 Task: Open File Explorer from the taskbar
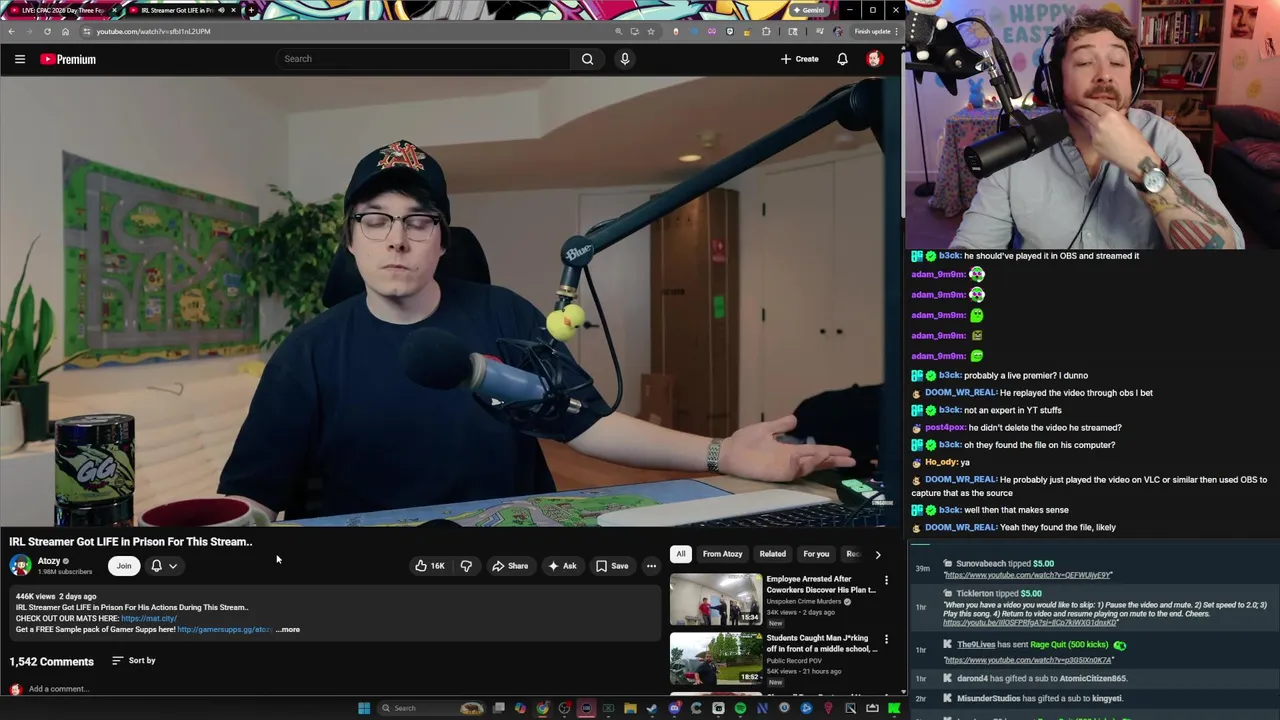tap(630, 708)
